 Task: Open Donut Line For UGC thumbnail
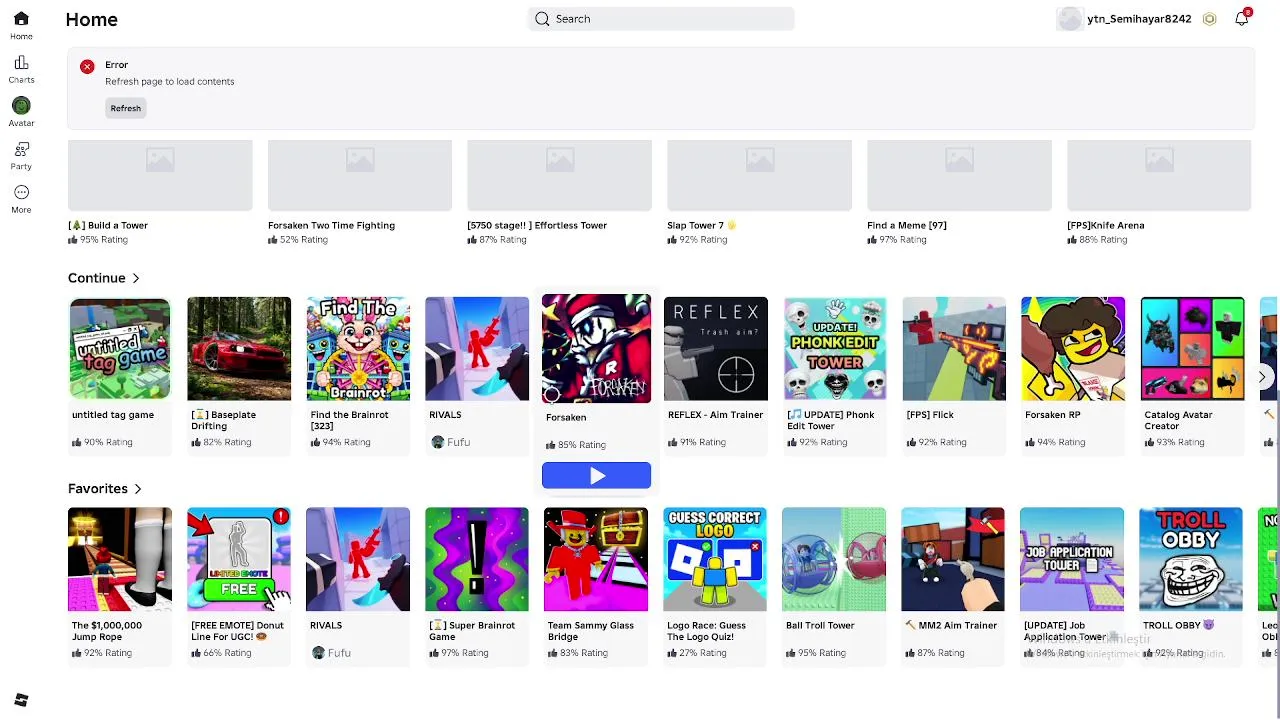(x=239, y=559)
